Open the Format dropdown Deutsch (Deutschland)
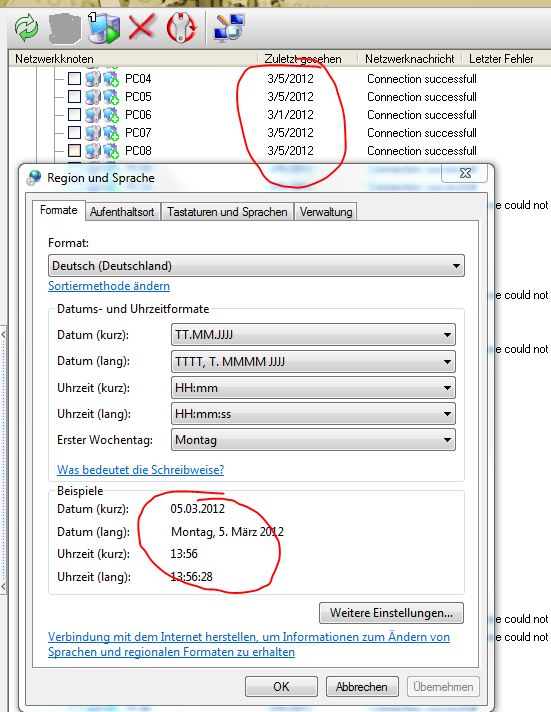 (x=256, y=266)
